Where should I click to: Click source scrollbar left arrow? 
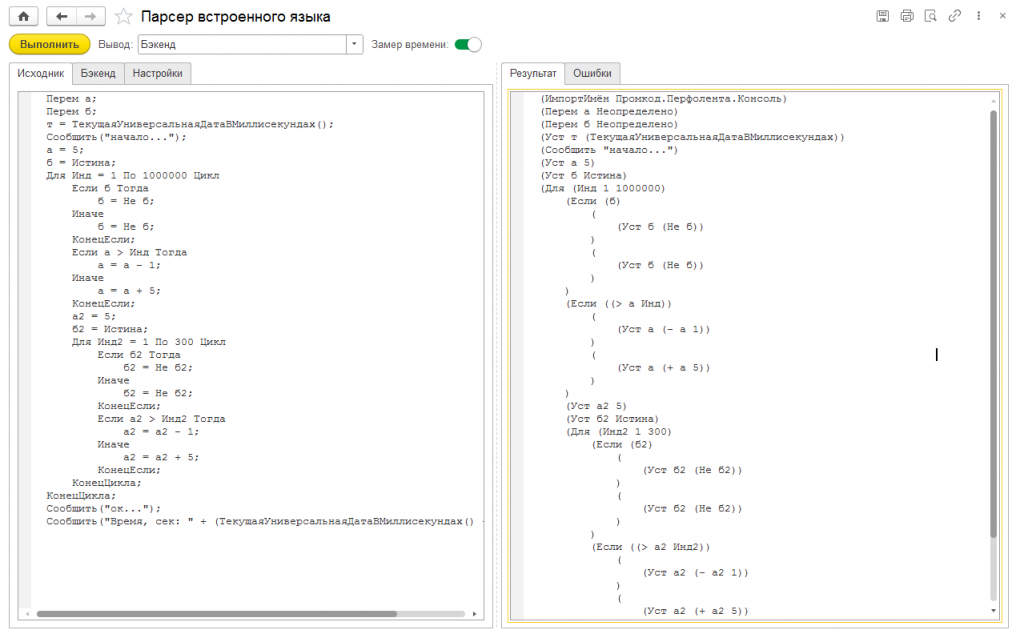[27, 614]
